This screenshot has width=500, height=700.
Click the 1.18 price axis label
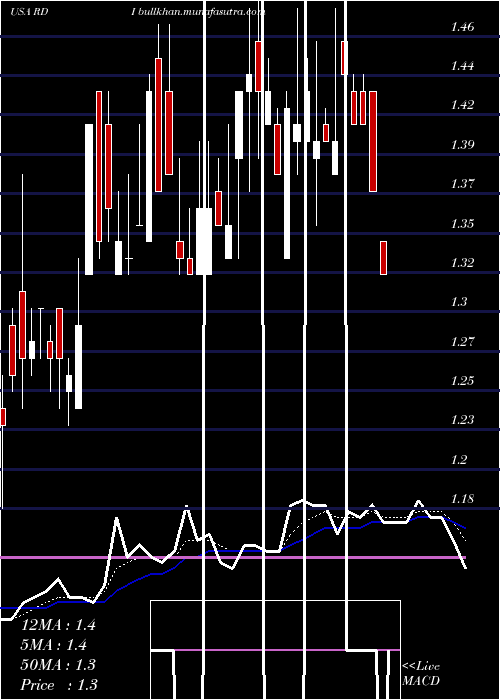pyautogui.click(x=462, y=499)
